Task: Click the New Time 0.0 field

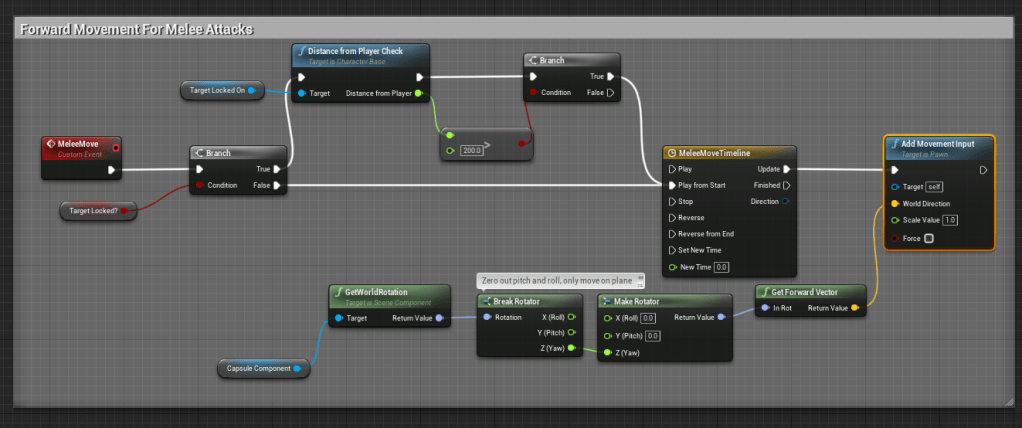Action: coord(721,267)
